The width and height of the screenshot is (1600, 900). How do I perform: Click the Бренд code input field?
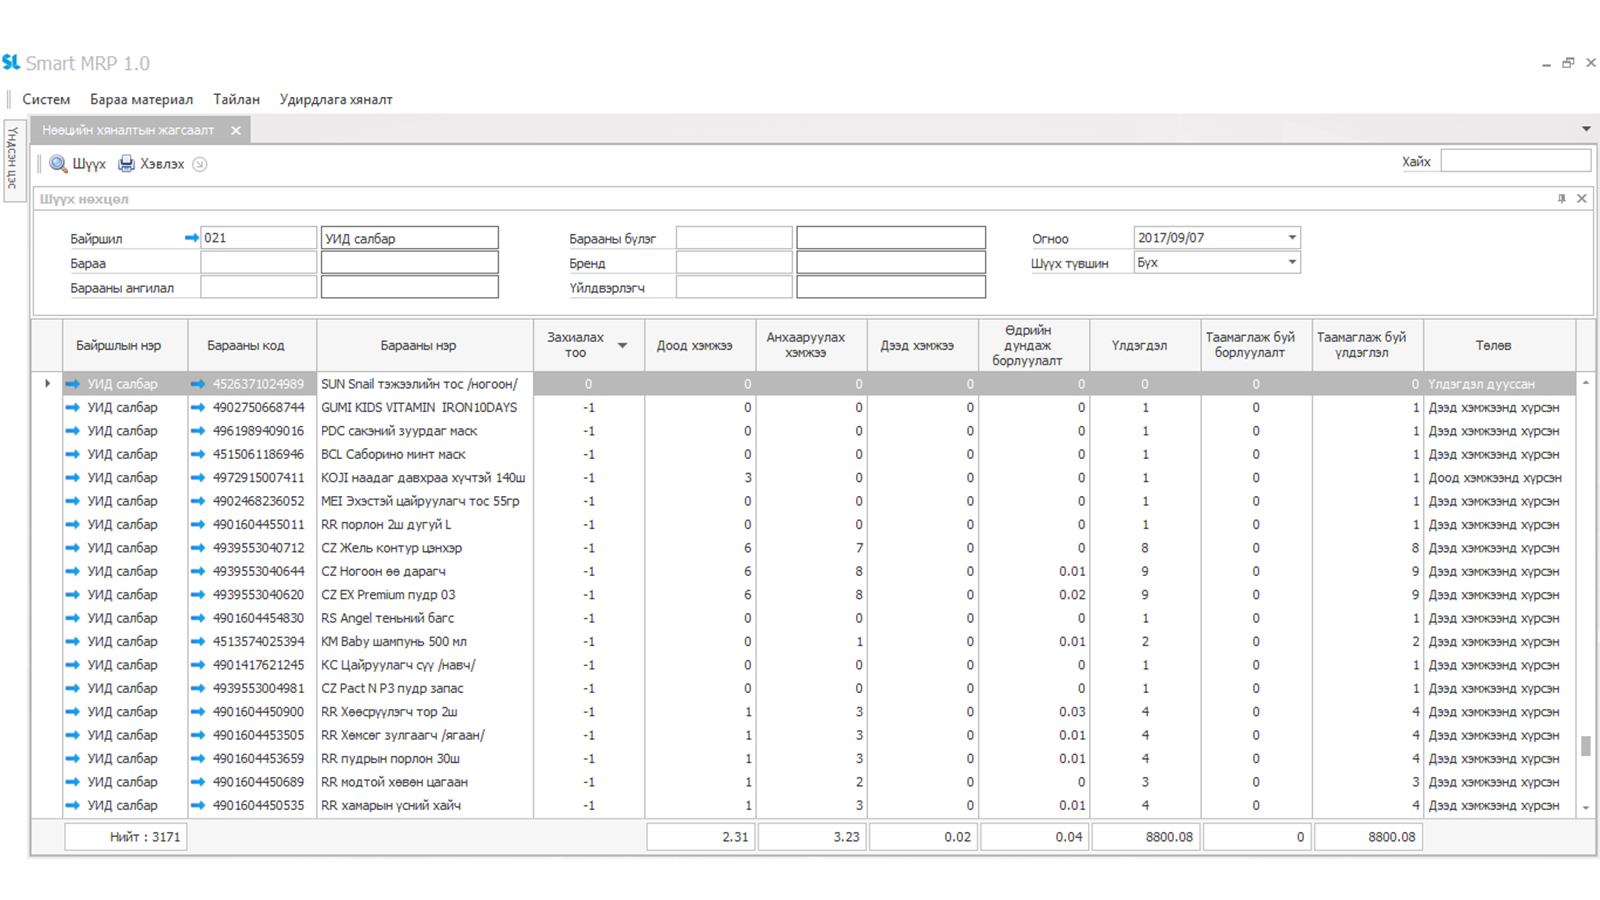pyautogui.click(x=734, y=263)
